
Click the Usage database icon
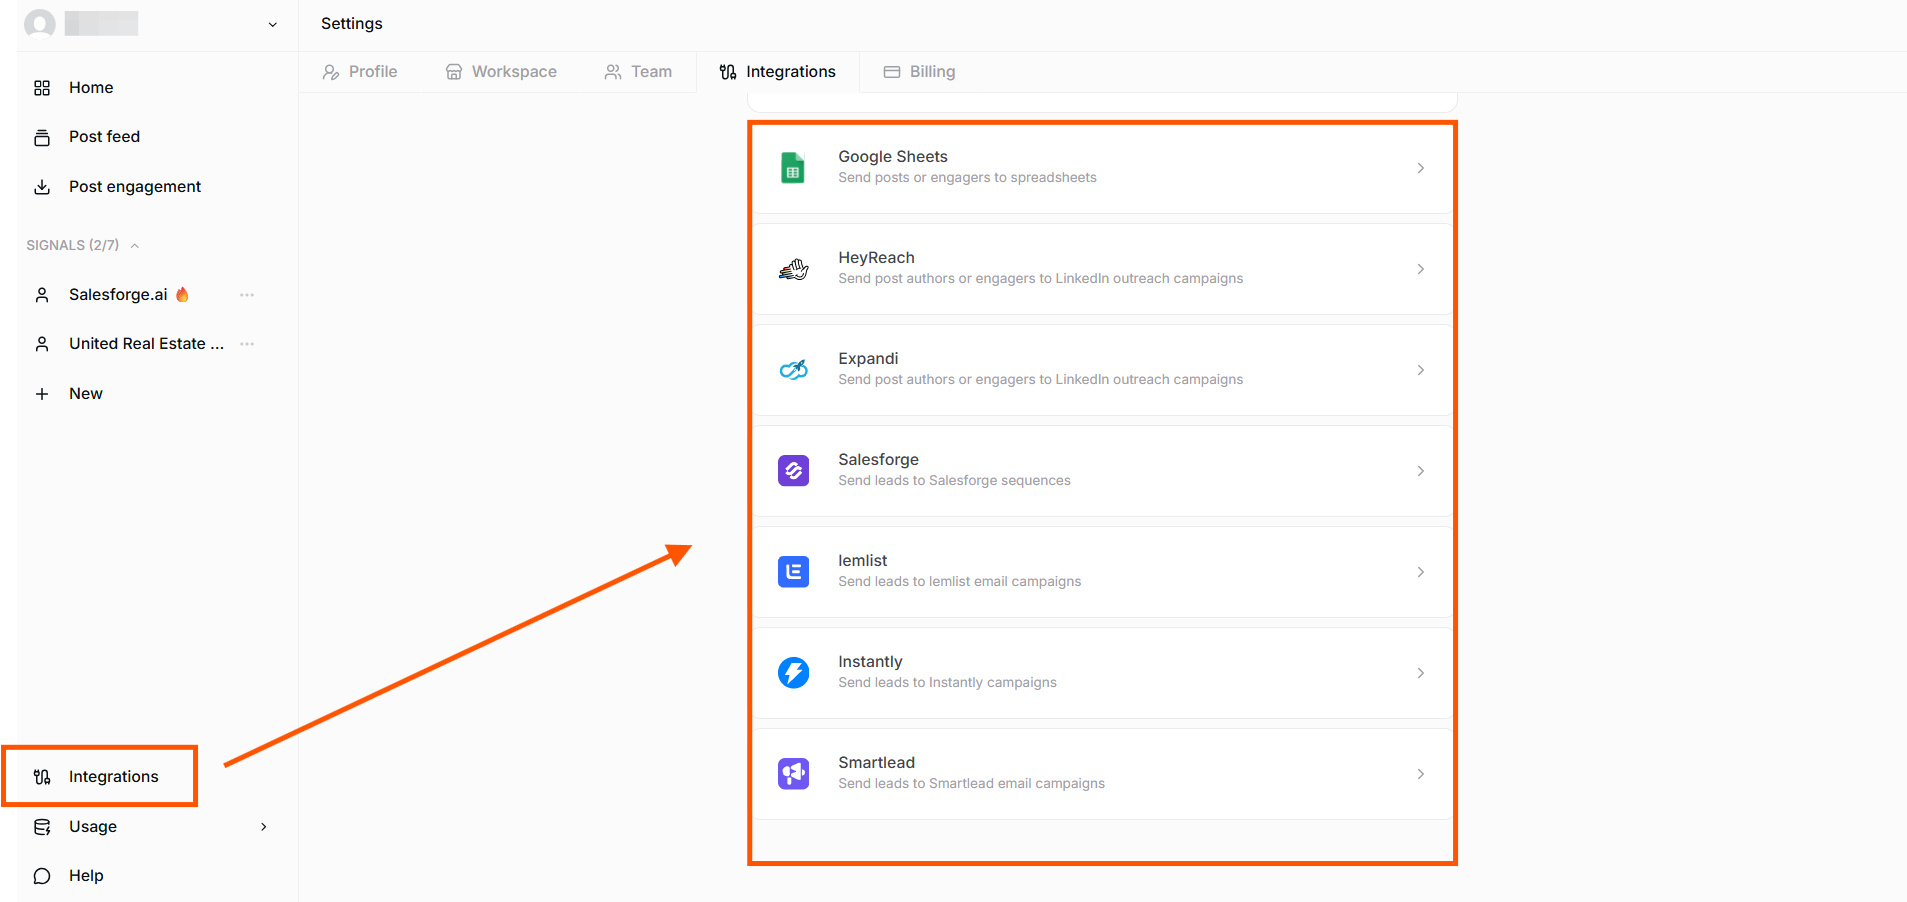42,827
